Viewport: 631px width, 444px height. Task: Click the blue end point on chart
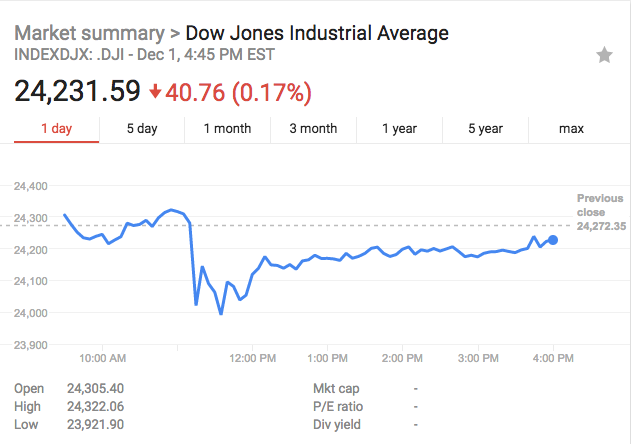(554, 239)
